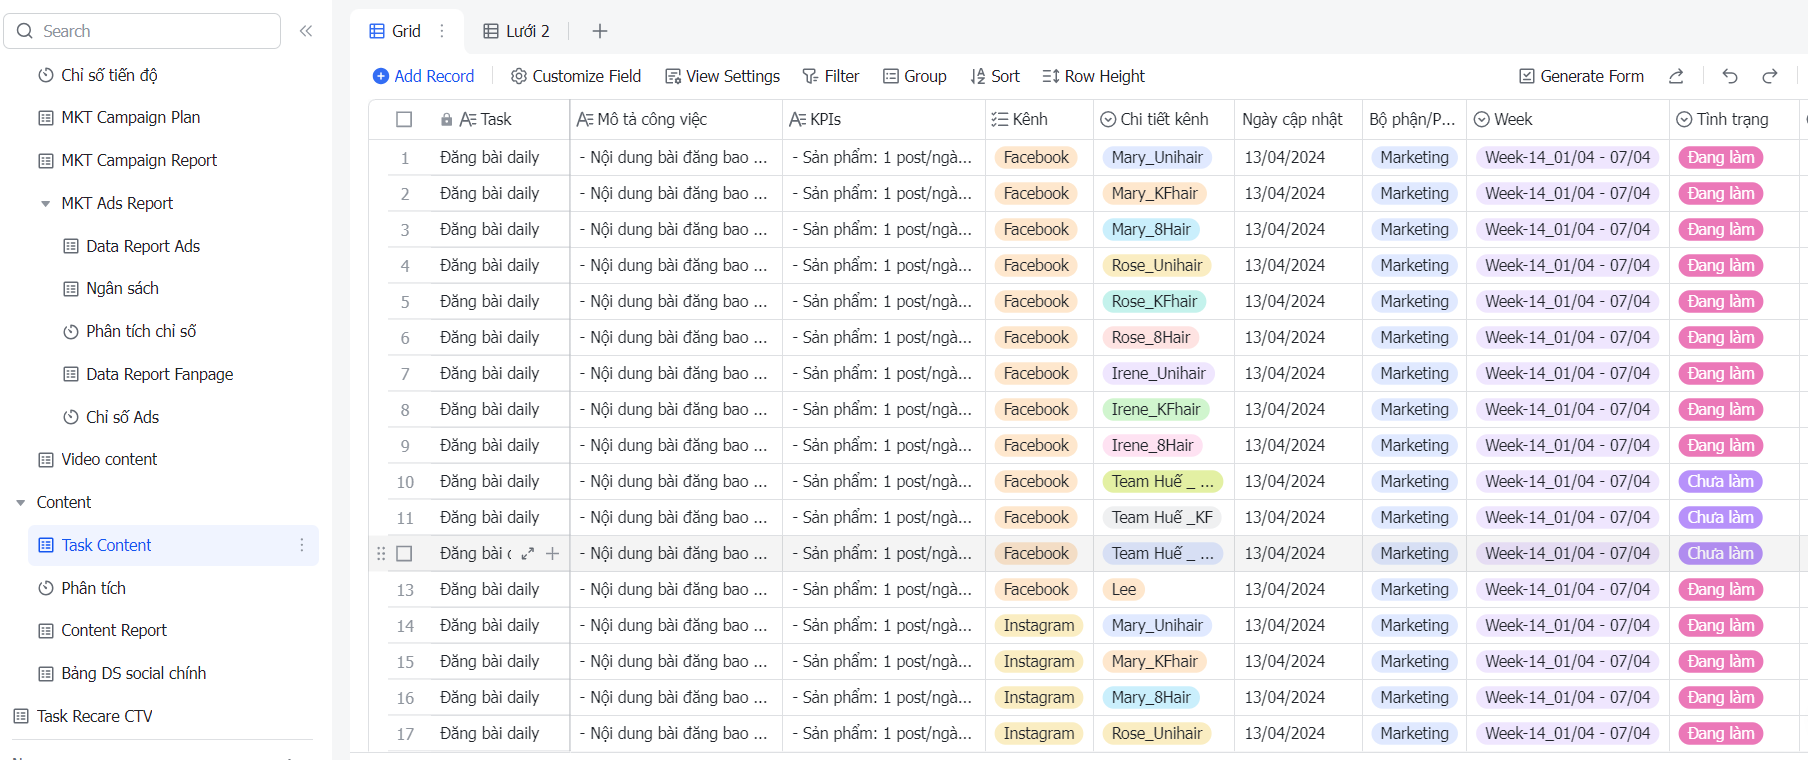Click the Week column header
The width and height of the screenshot is (1808, 760).
pyautogui.click(x=1567, y=119)
